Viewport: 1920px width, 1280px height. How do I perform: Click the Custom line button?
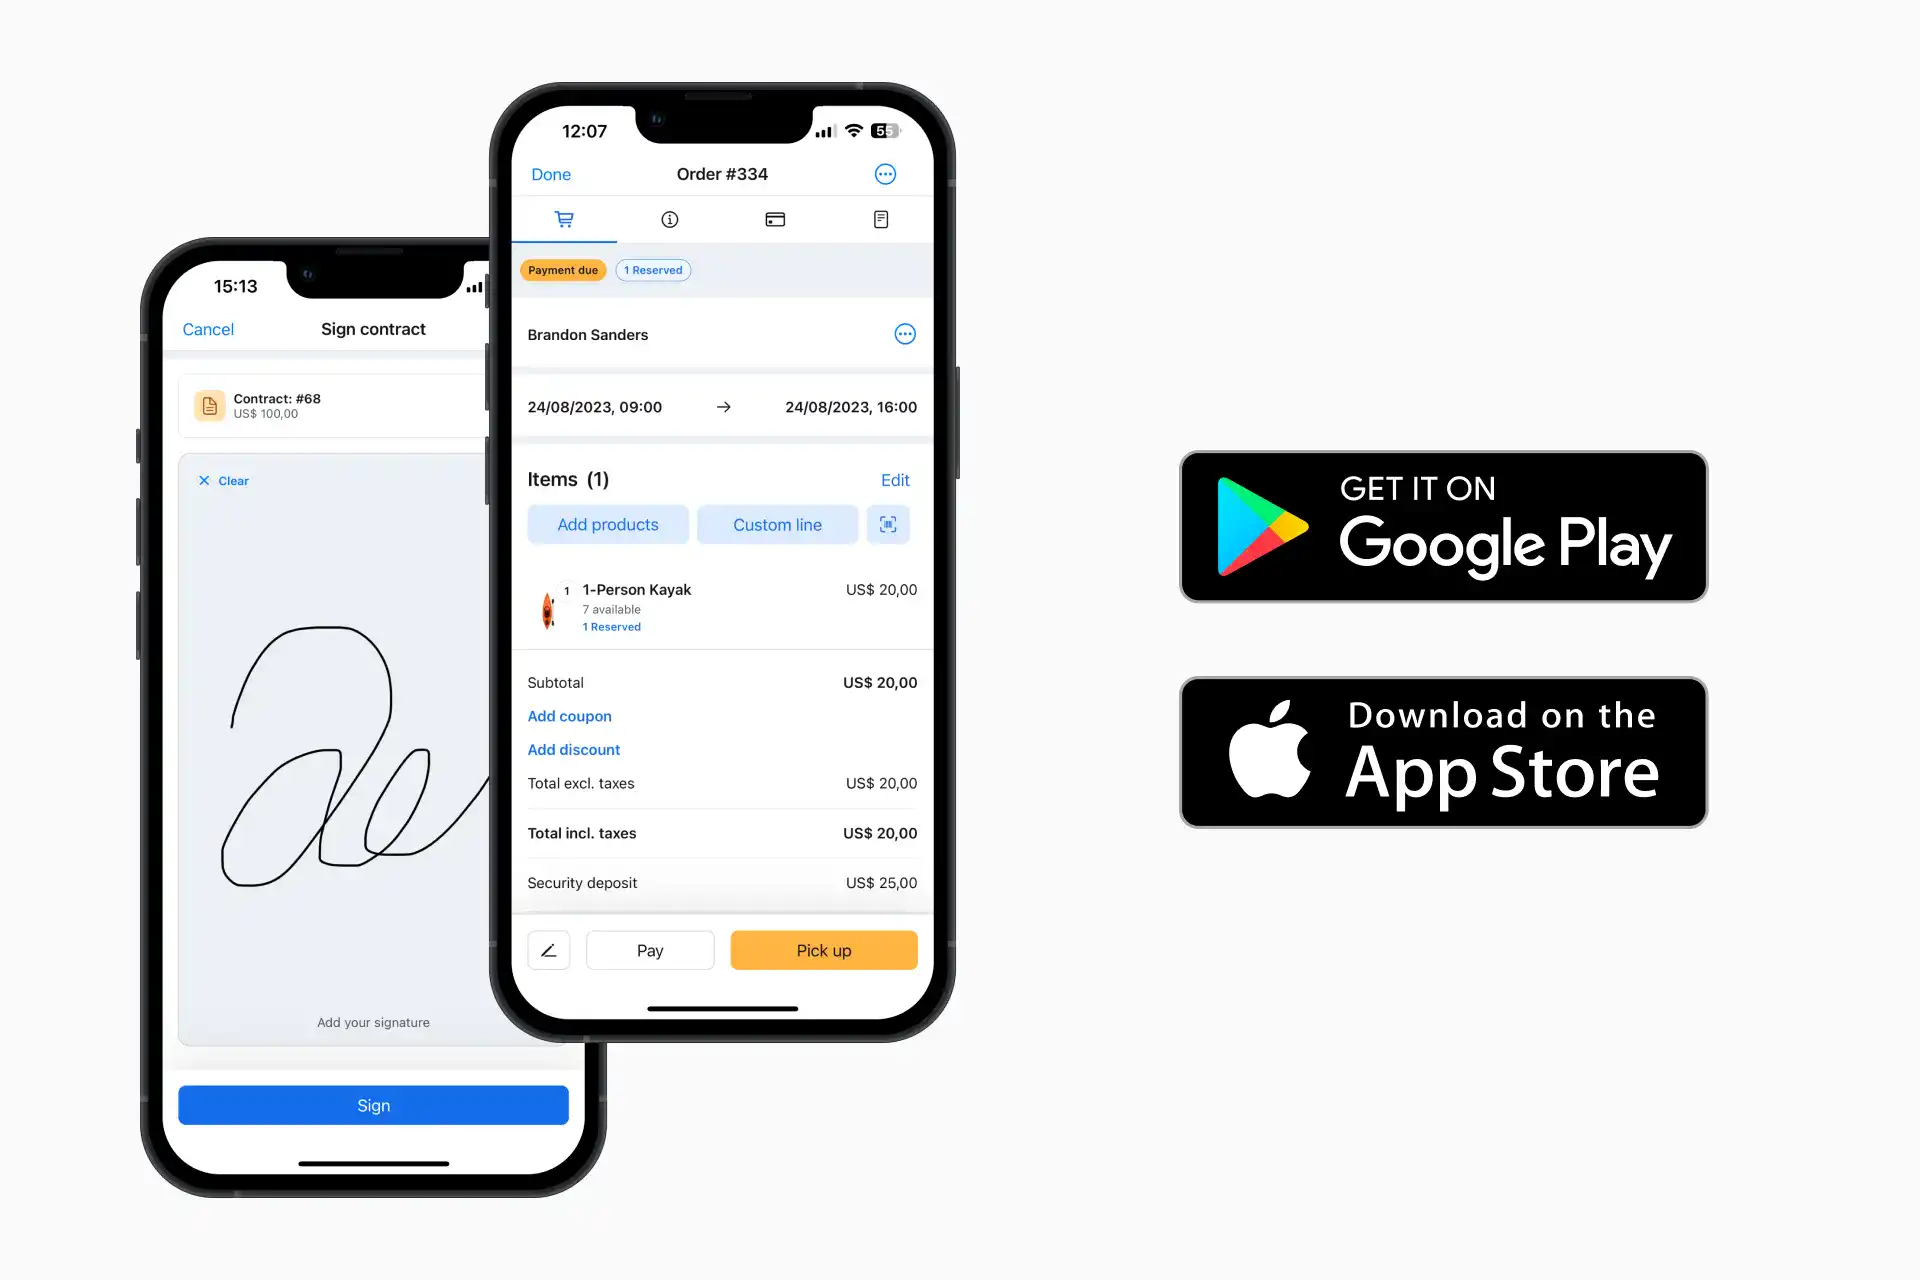tap(776, 523)
